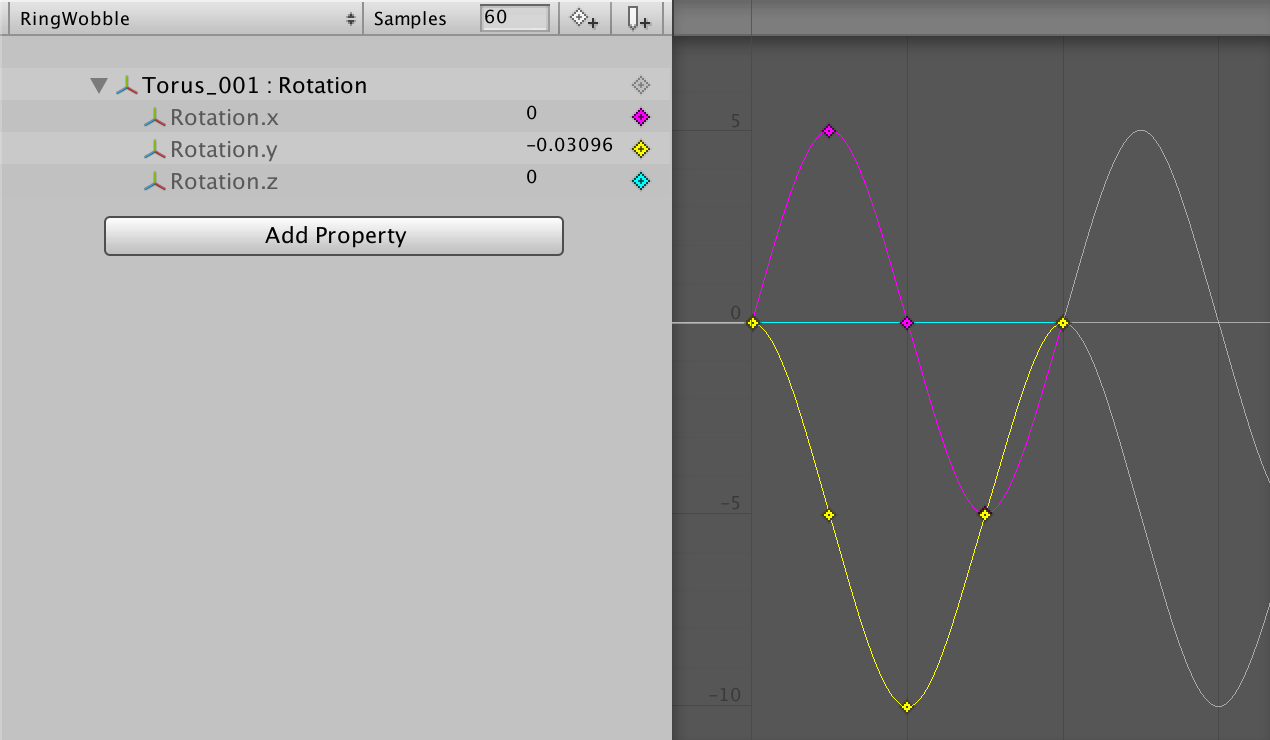This screenshot has height=740, width=1270.
Task: Select the Rotation.z property row
Action: [x=224, y=182]
